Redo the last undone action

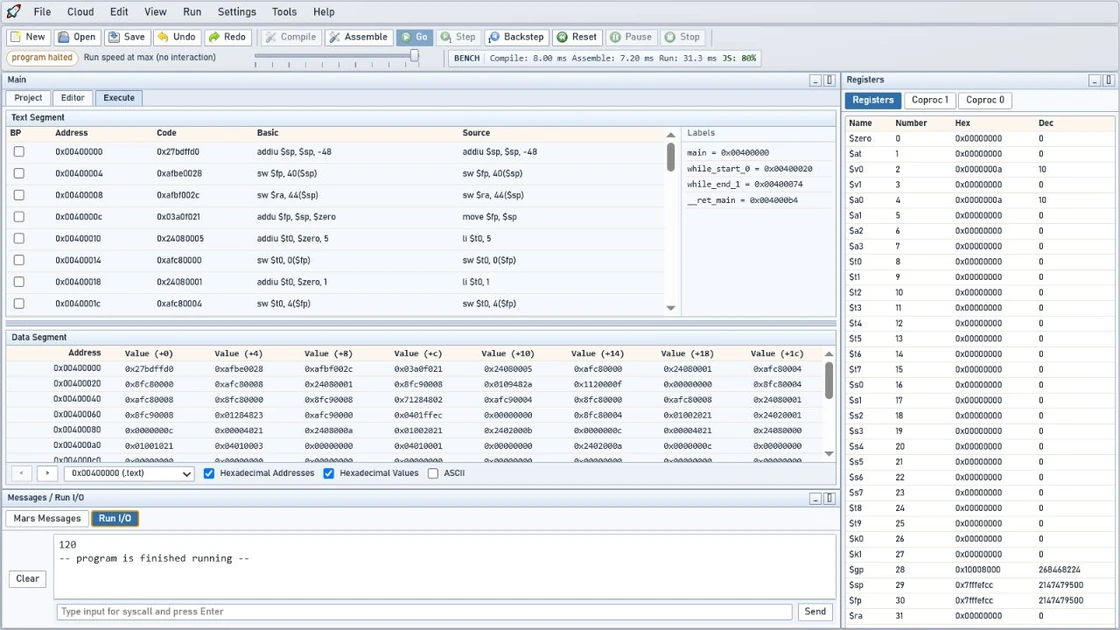(227, 37)
